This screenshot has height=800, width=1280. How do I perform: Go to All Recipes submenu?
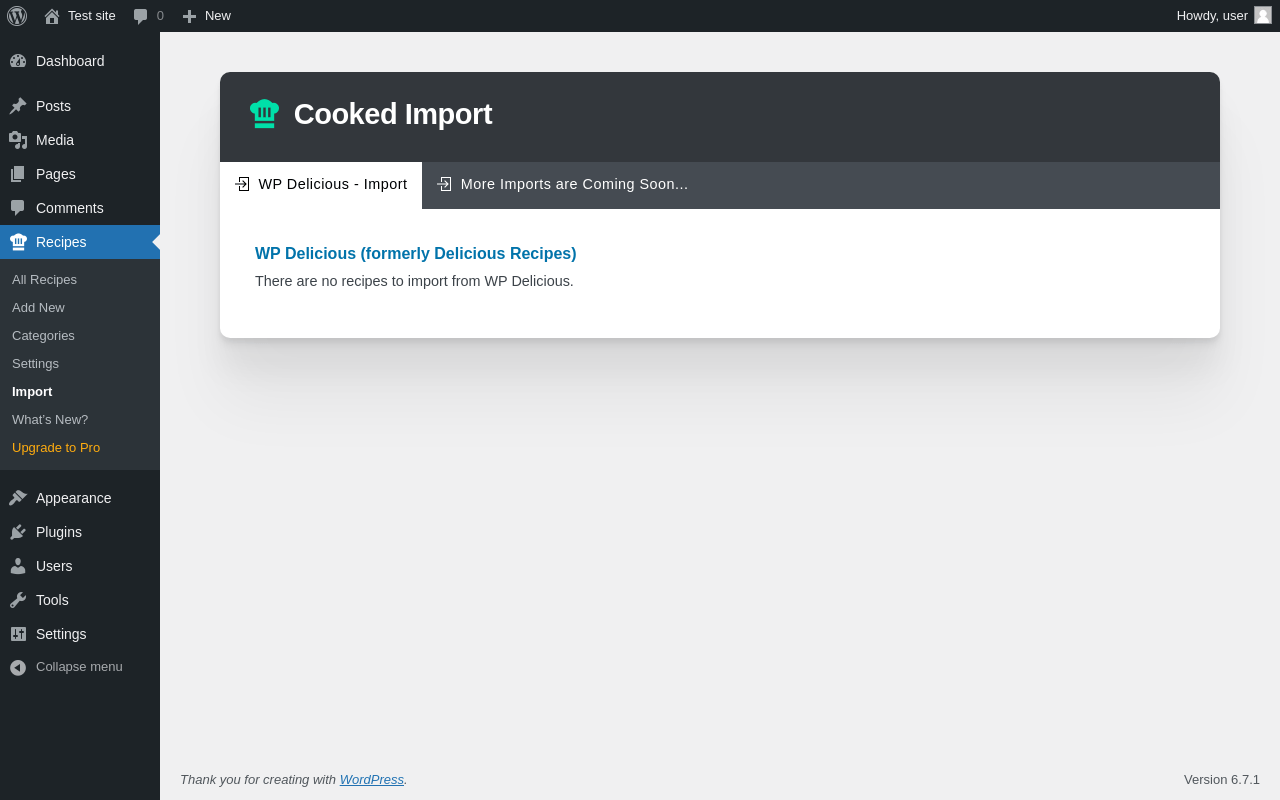pyautogui.click(x=44, y=280)
